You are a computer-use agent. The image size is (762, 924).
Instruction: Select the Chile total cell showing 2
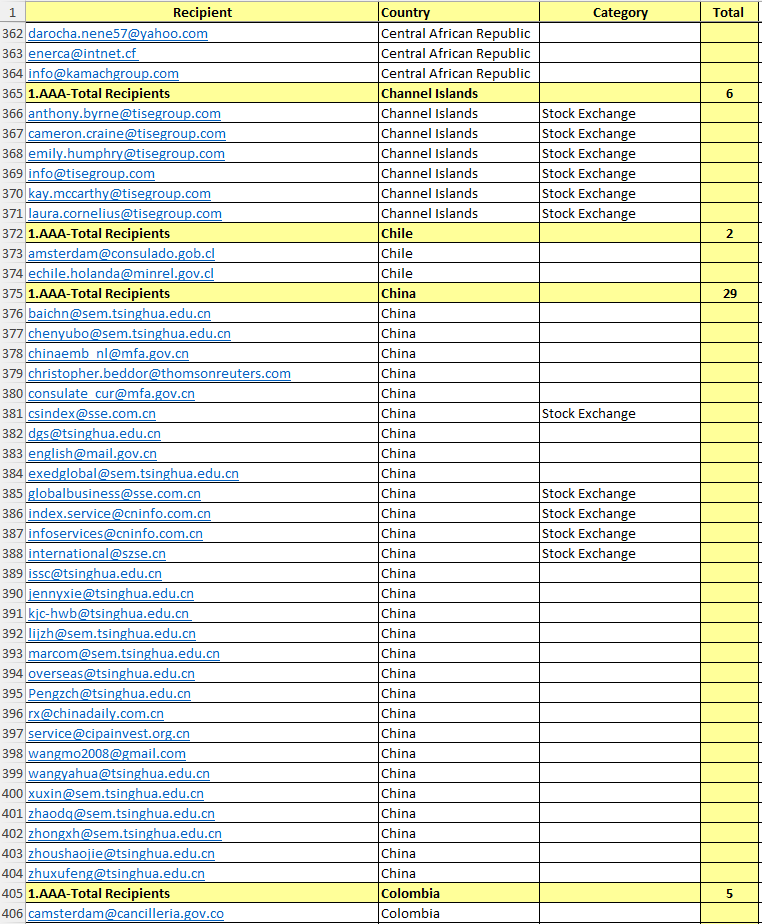pyautogui.click(x=729, y=234)
